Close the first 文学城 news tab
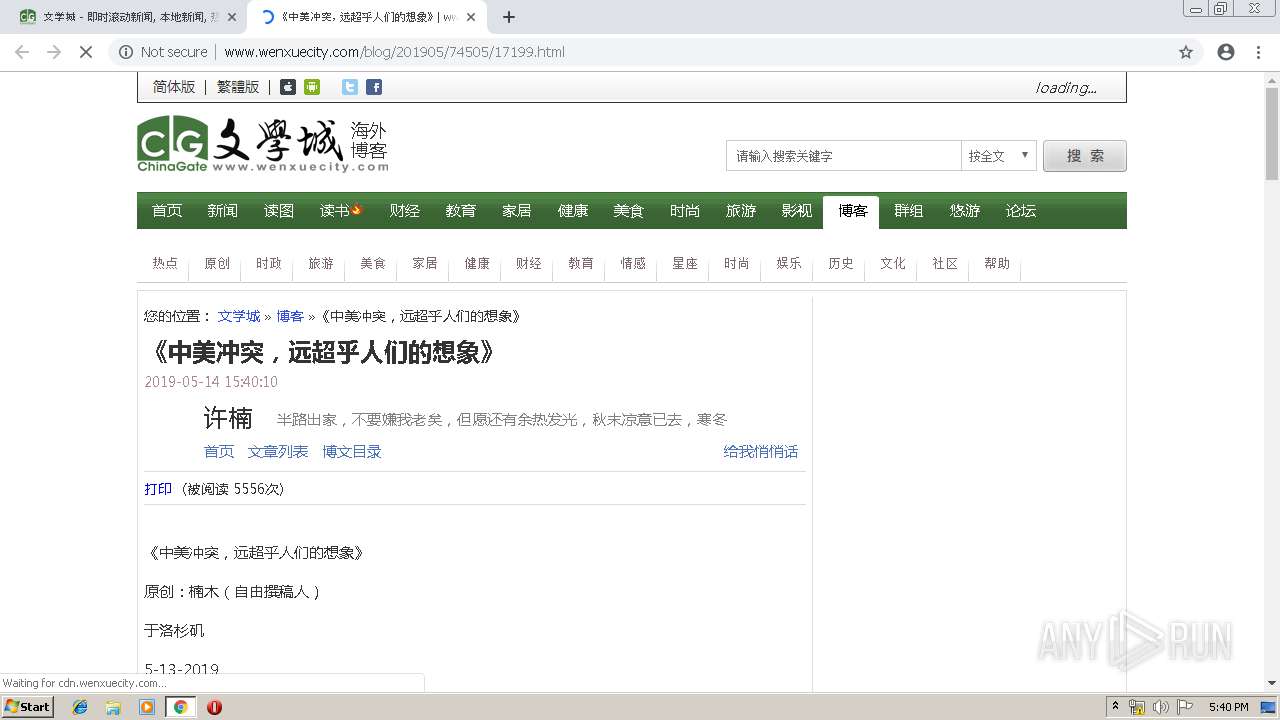1280x720 pixels. (232, 17)
